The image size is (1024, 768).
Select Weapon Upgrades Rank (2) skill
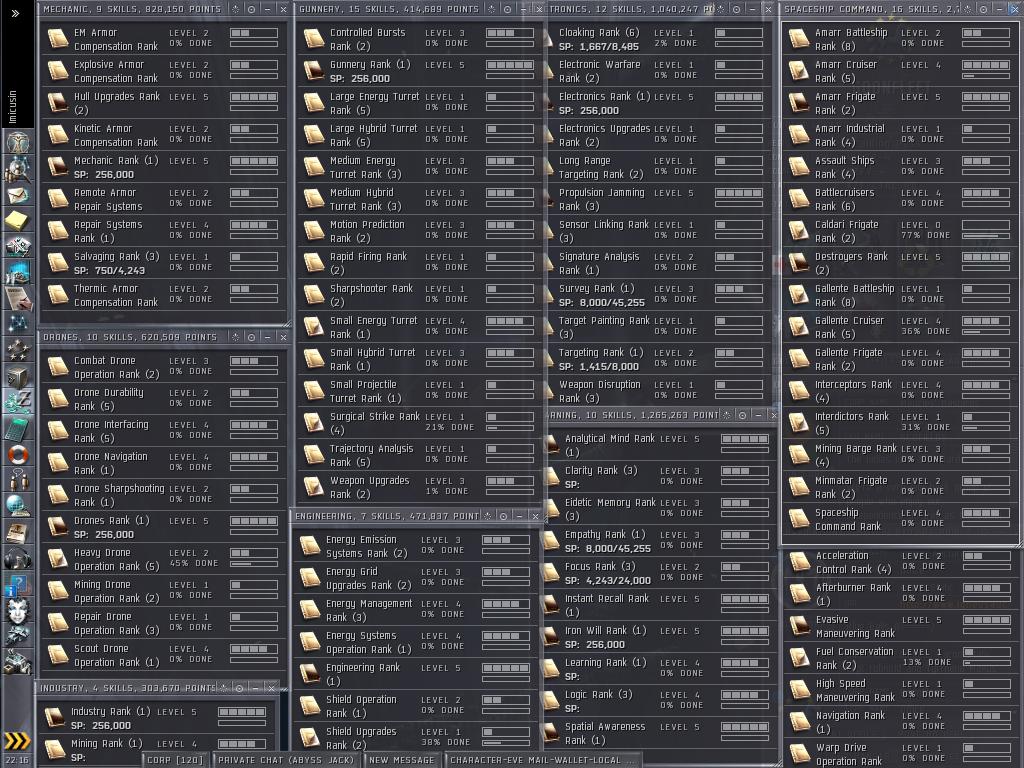point(420,487)
